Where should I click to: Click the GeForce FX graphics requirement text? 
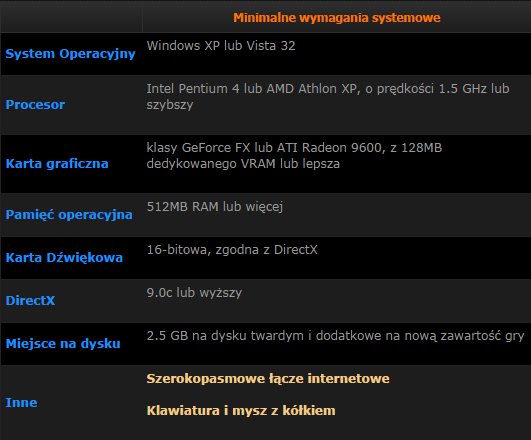click(x=294, y=148)
